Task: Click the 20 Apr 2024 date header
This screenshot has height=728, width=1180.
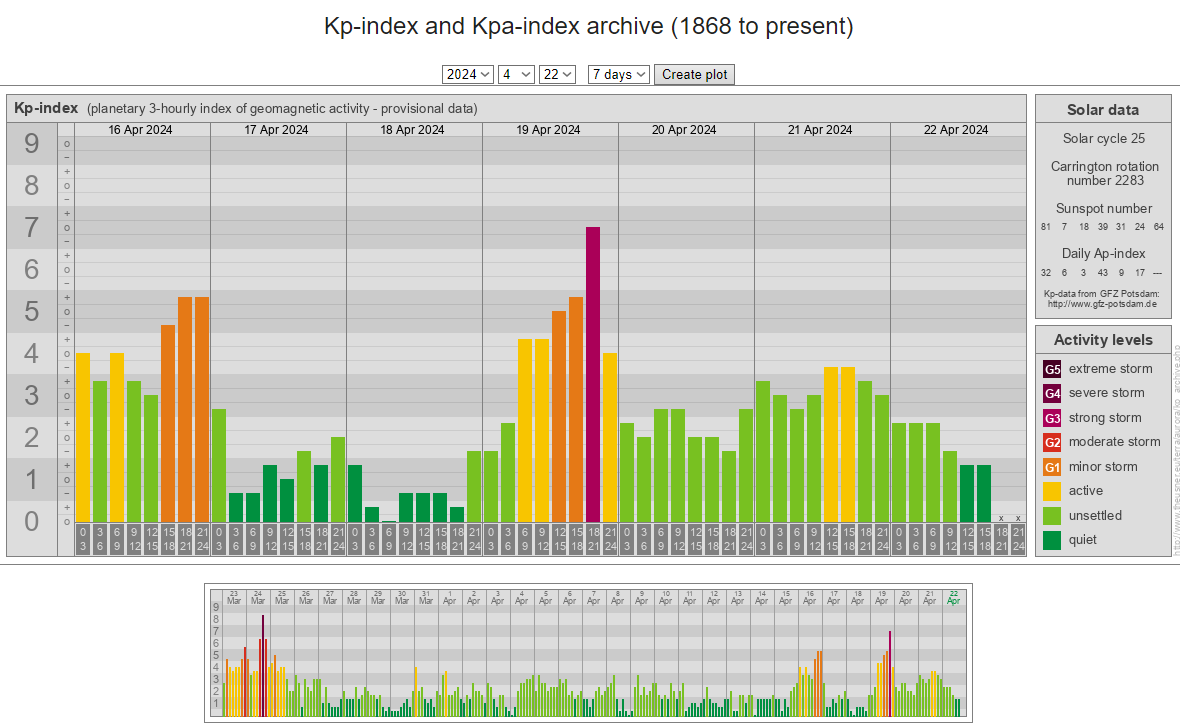Action: [x=684, y=129]
